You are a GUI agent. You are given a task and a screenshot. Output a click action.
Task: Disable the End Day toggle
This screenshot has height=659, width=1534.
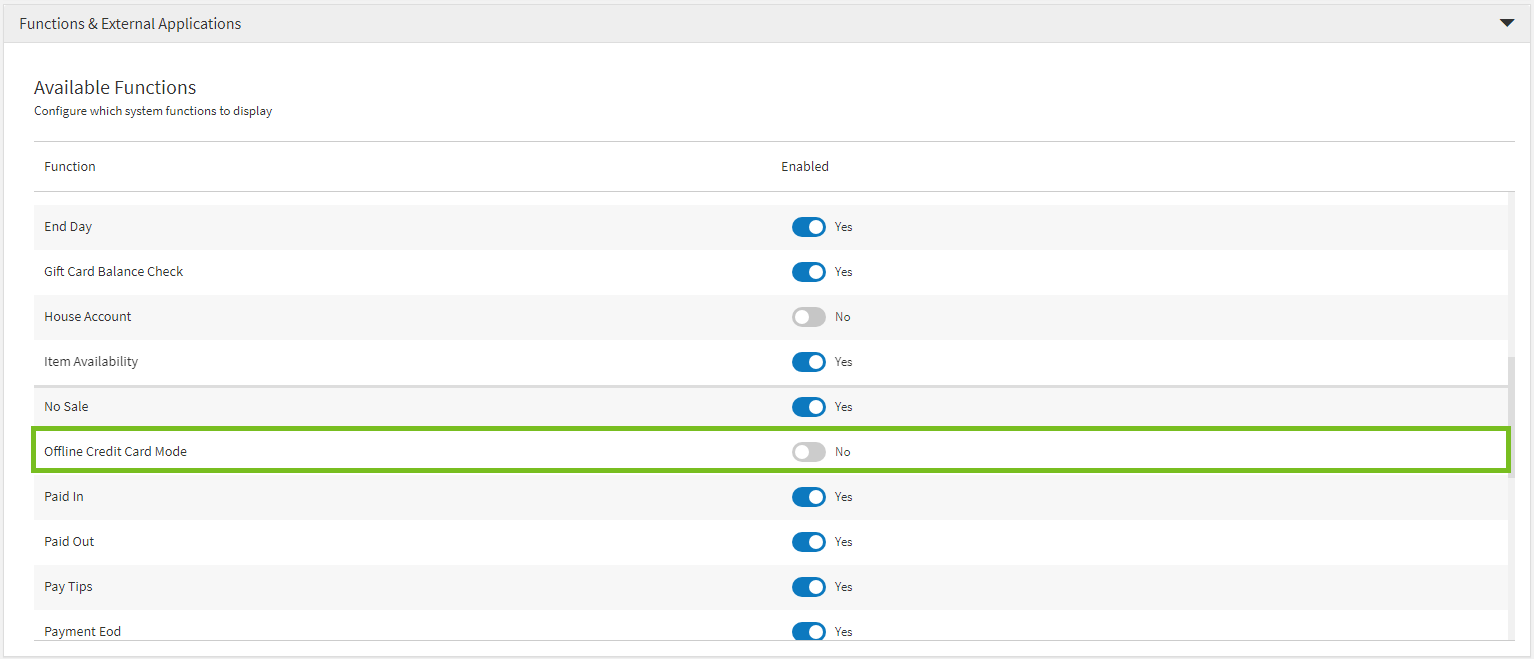click(808, 227)
